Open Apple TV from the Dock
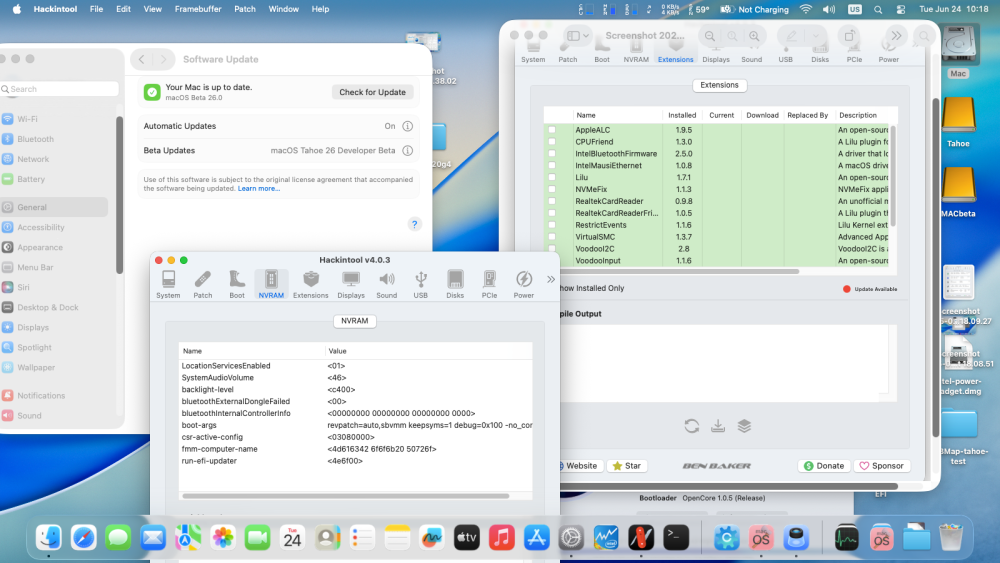This screenshot has height=563, width=1000. point(467,538)
